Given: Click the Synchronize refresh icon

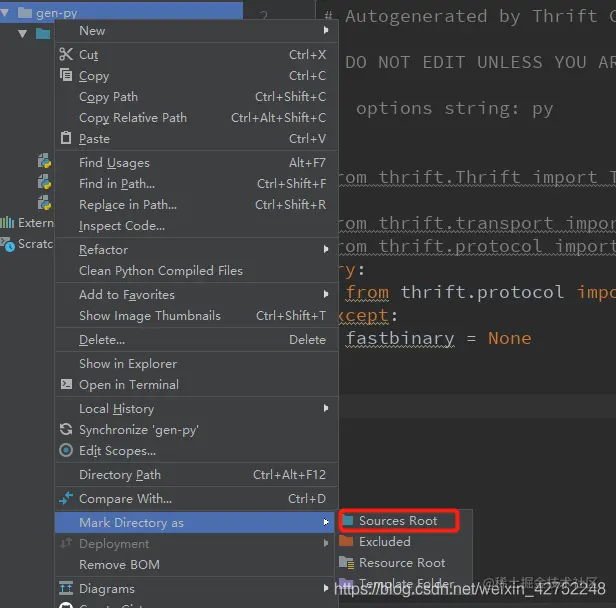Looking at the screenshot, I should 66,429.
